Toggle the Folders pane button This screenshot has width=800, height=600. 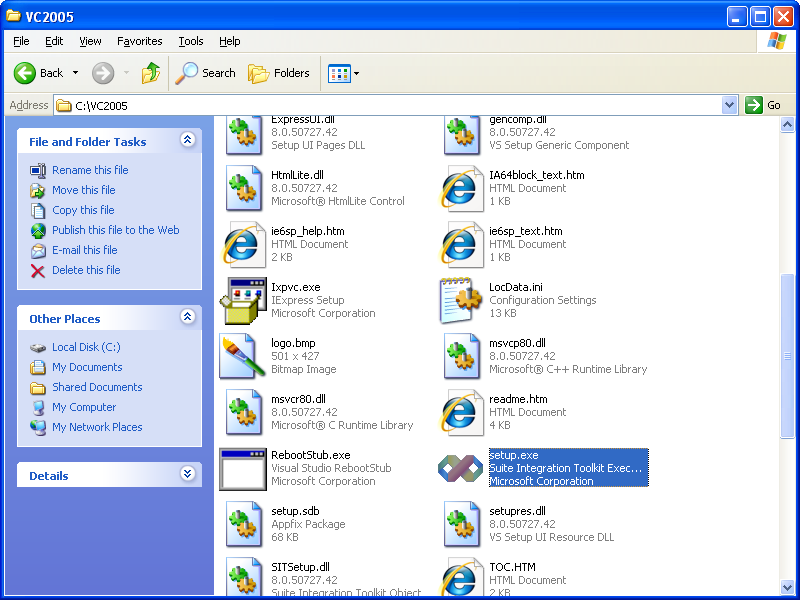point(279,73)
